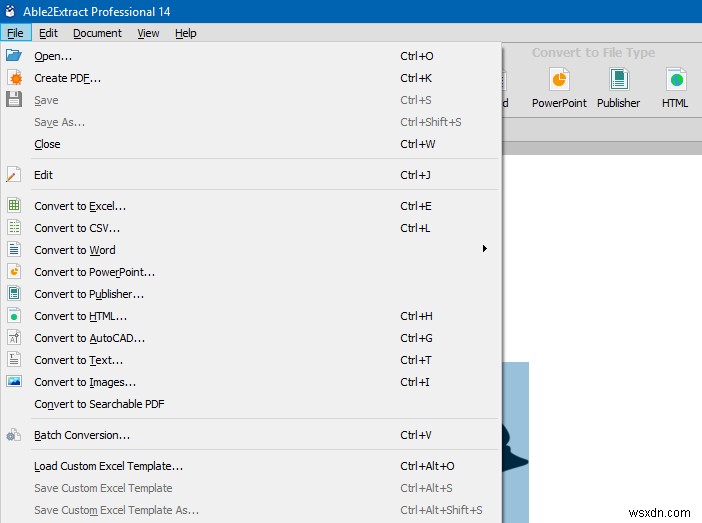Click the Save Custom Excel Template entry
Image resolution: width=702 pixels, height=523 pixels.
click(x=251, y=488)
